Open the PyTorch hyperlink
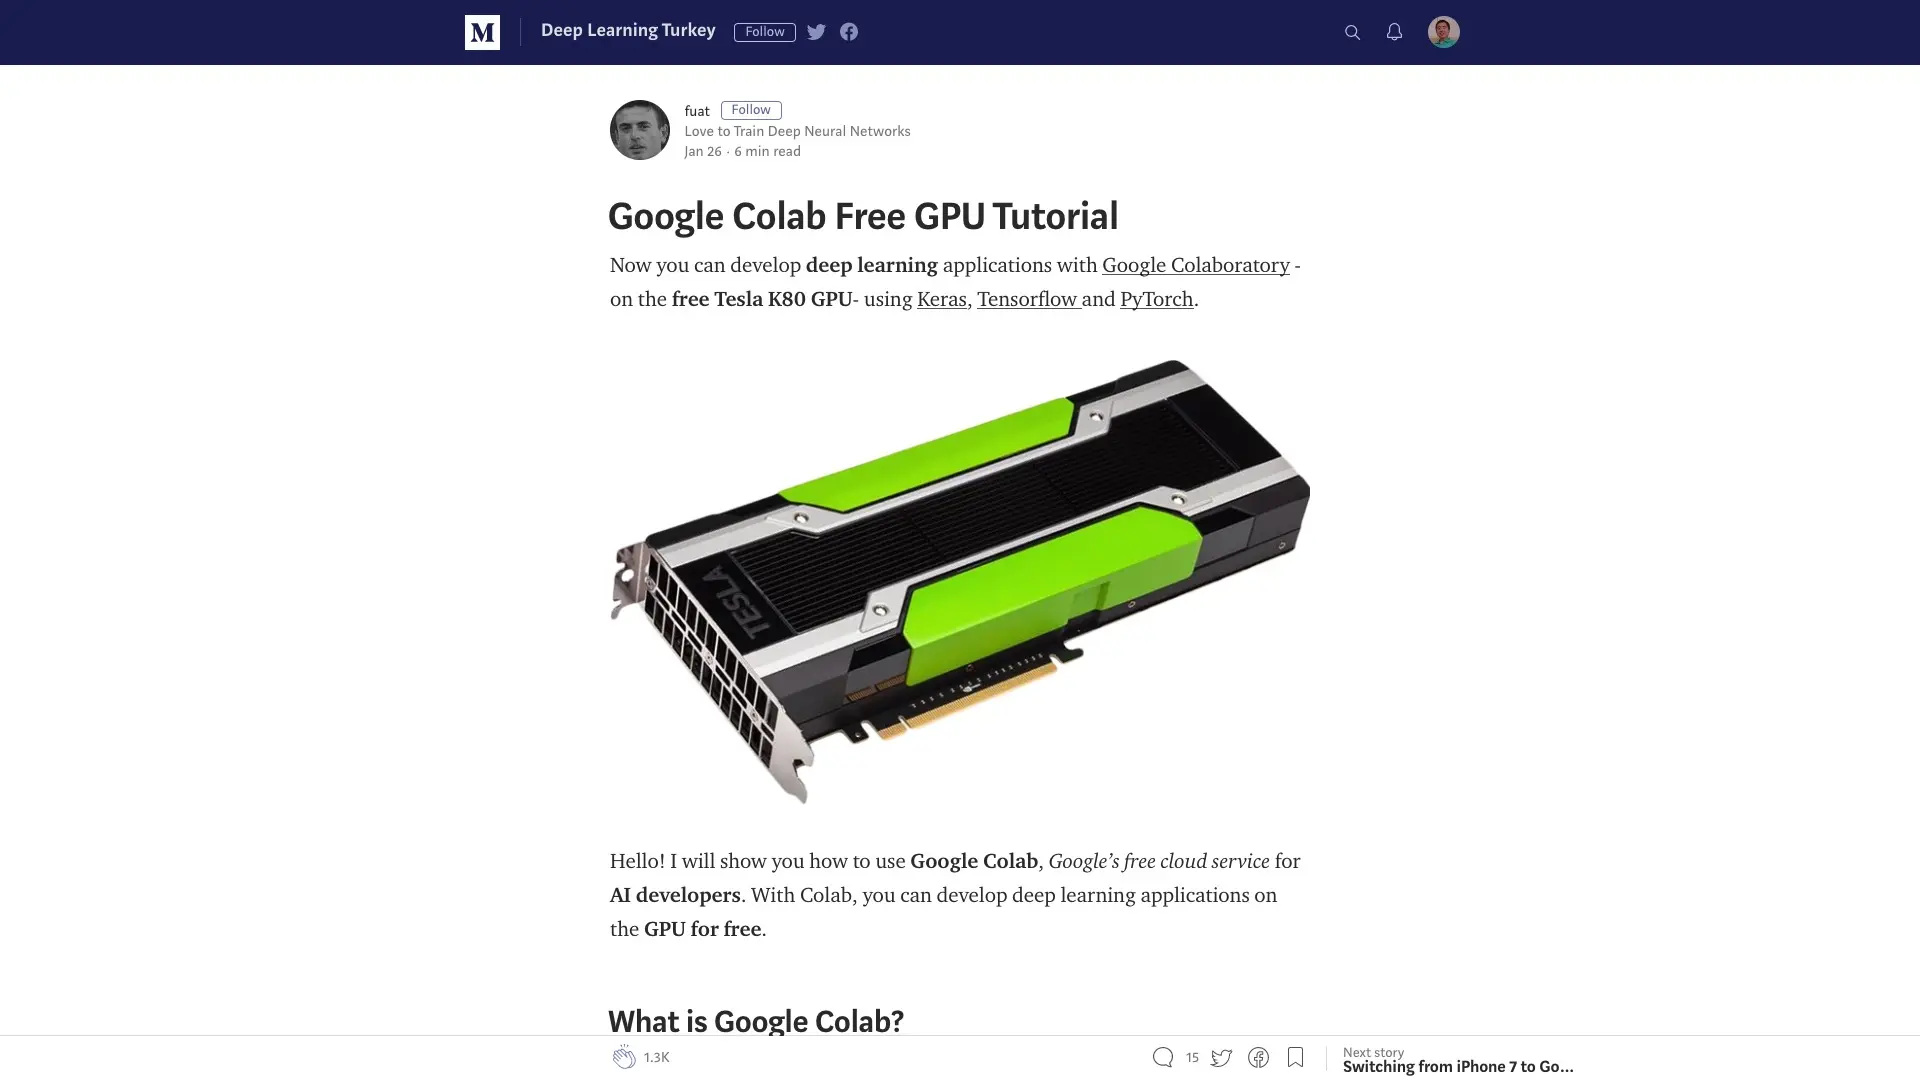 tap(1157, 299)
